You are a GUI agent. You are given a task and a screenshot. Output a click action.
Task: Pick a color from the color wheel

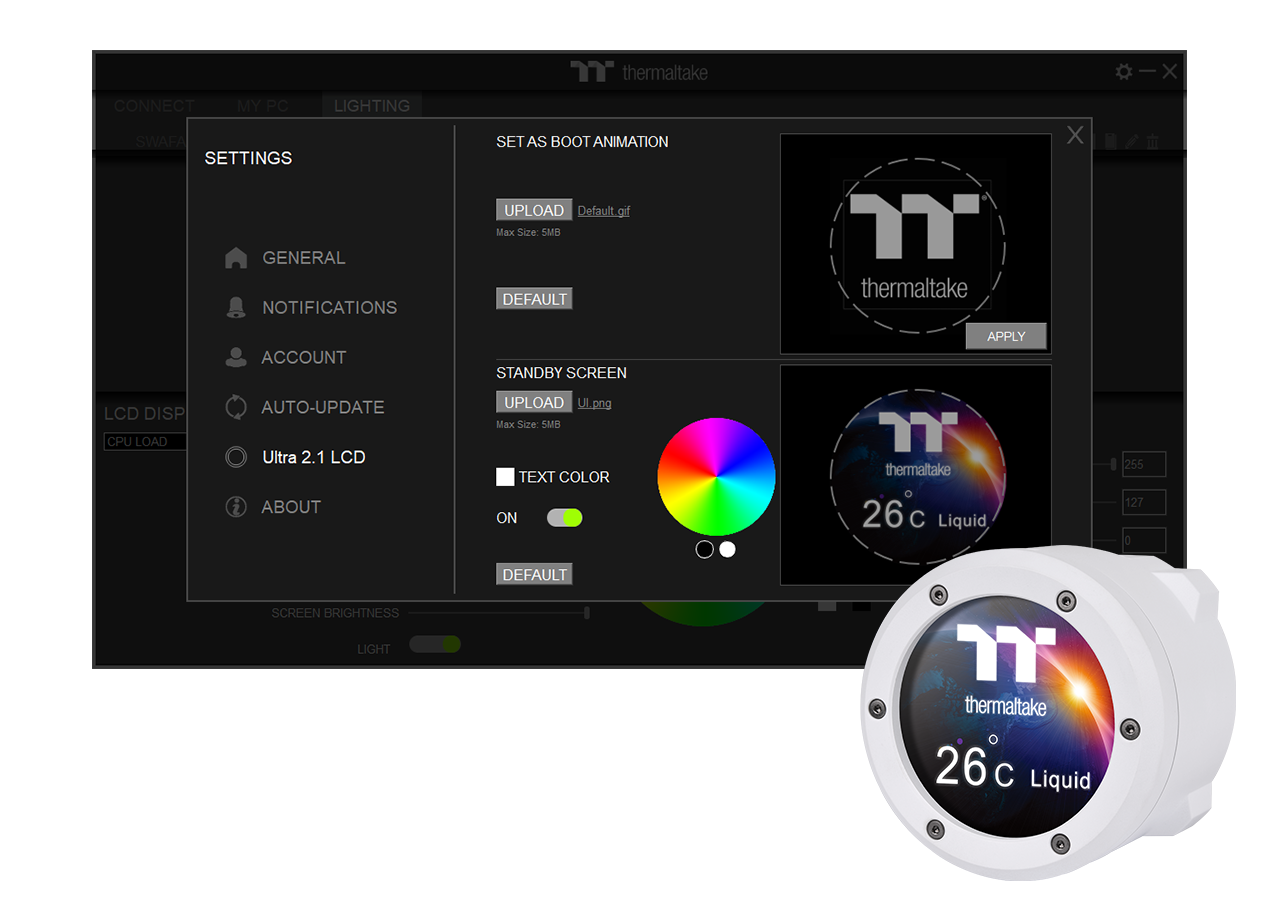[x=716, y=477]
